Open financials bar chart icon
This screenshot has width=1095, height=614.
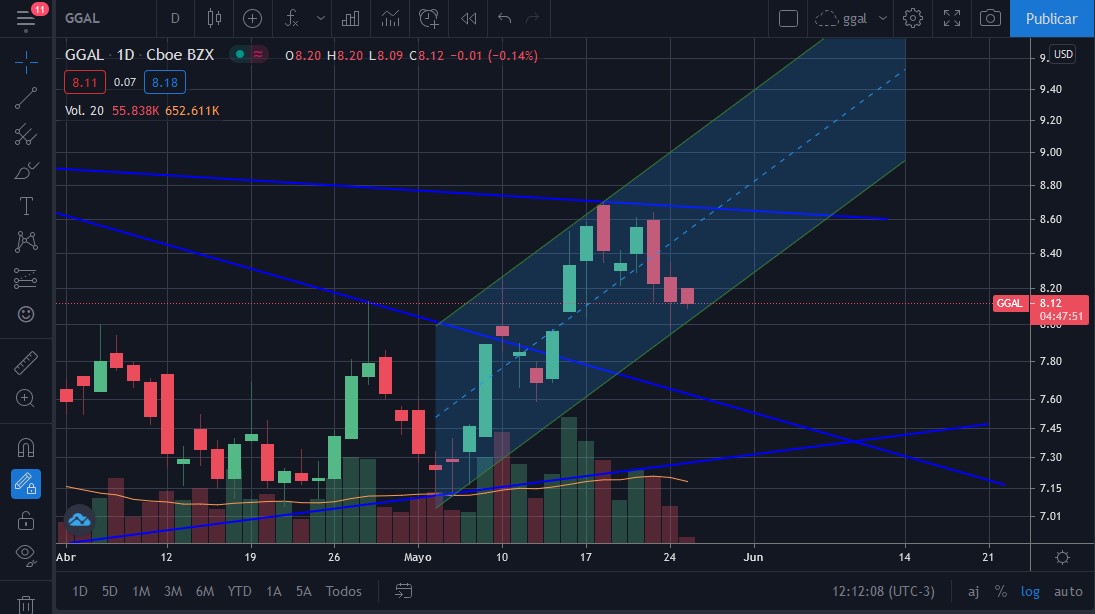(351, 19)
